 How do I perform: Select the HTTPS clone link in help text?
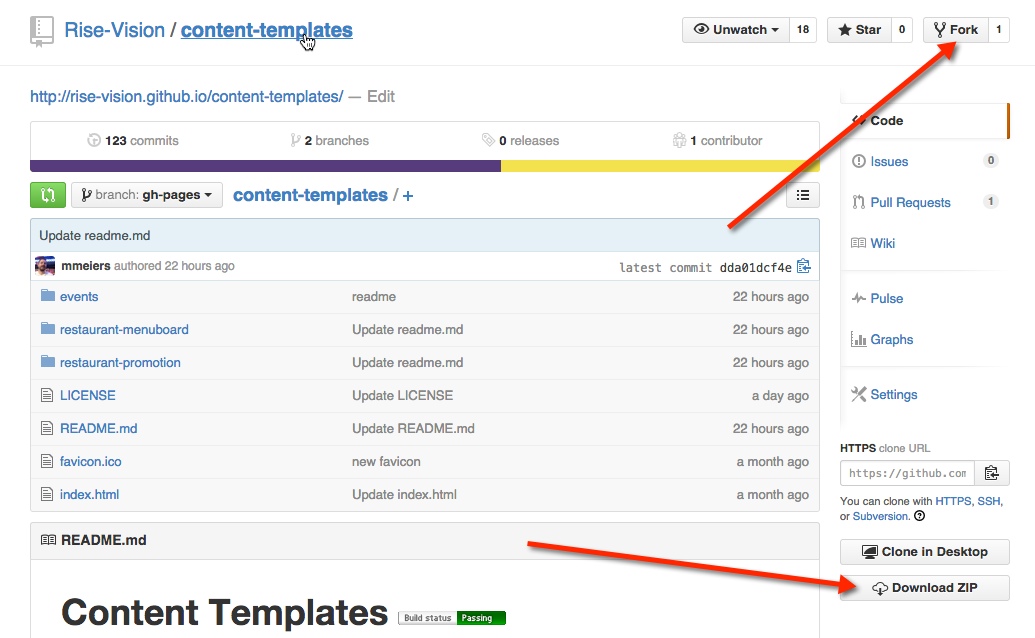(x=953, y=501)
